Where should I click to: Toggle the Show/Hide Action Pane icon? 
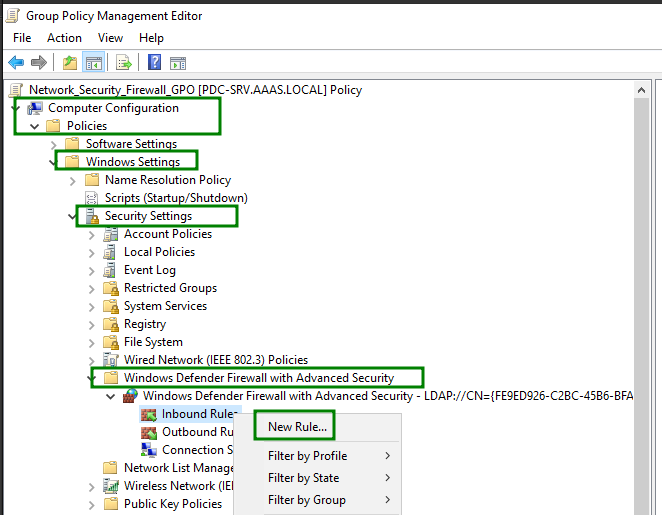178,63
